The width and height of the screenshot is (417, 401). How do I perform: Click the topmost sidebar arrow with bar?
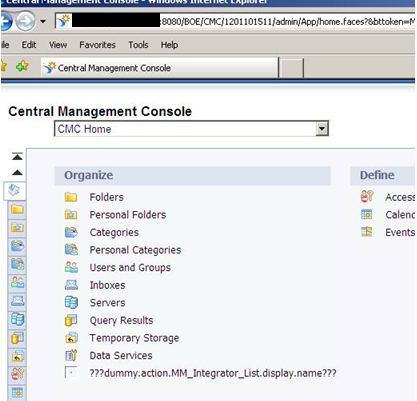[17, 156]
